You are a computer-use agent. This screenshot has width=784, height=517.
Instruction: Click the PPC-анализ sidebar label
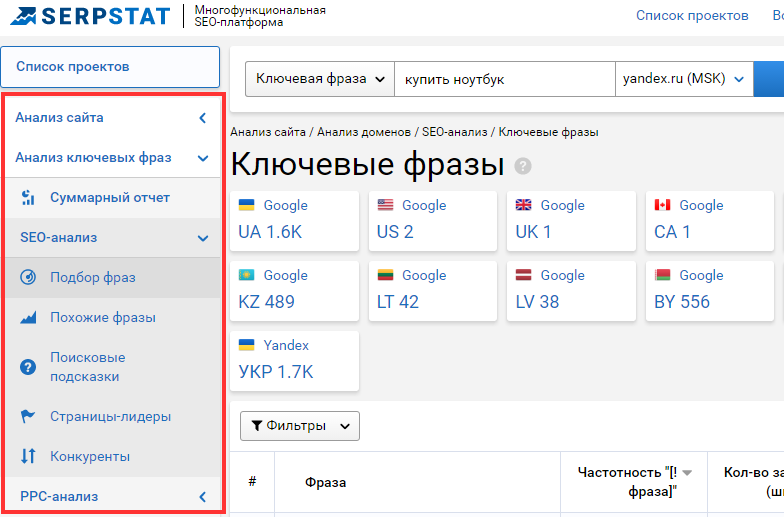pyautogui.click(x=59, y=496)
